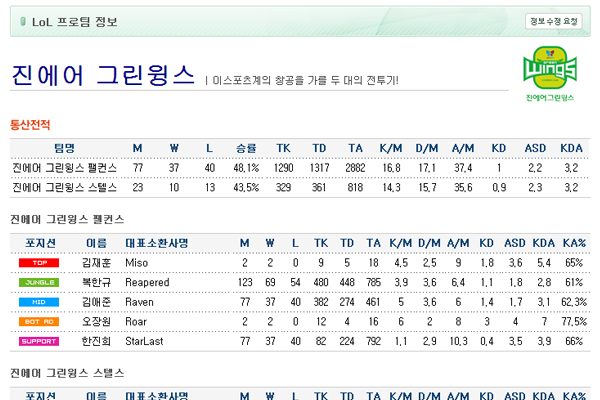Click the Jin Air Green Wings team logo
This screenshot has width=600, height=400.
[x=550, y=68]
